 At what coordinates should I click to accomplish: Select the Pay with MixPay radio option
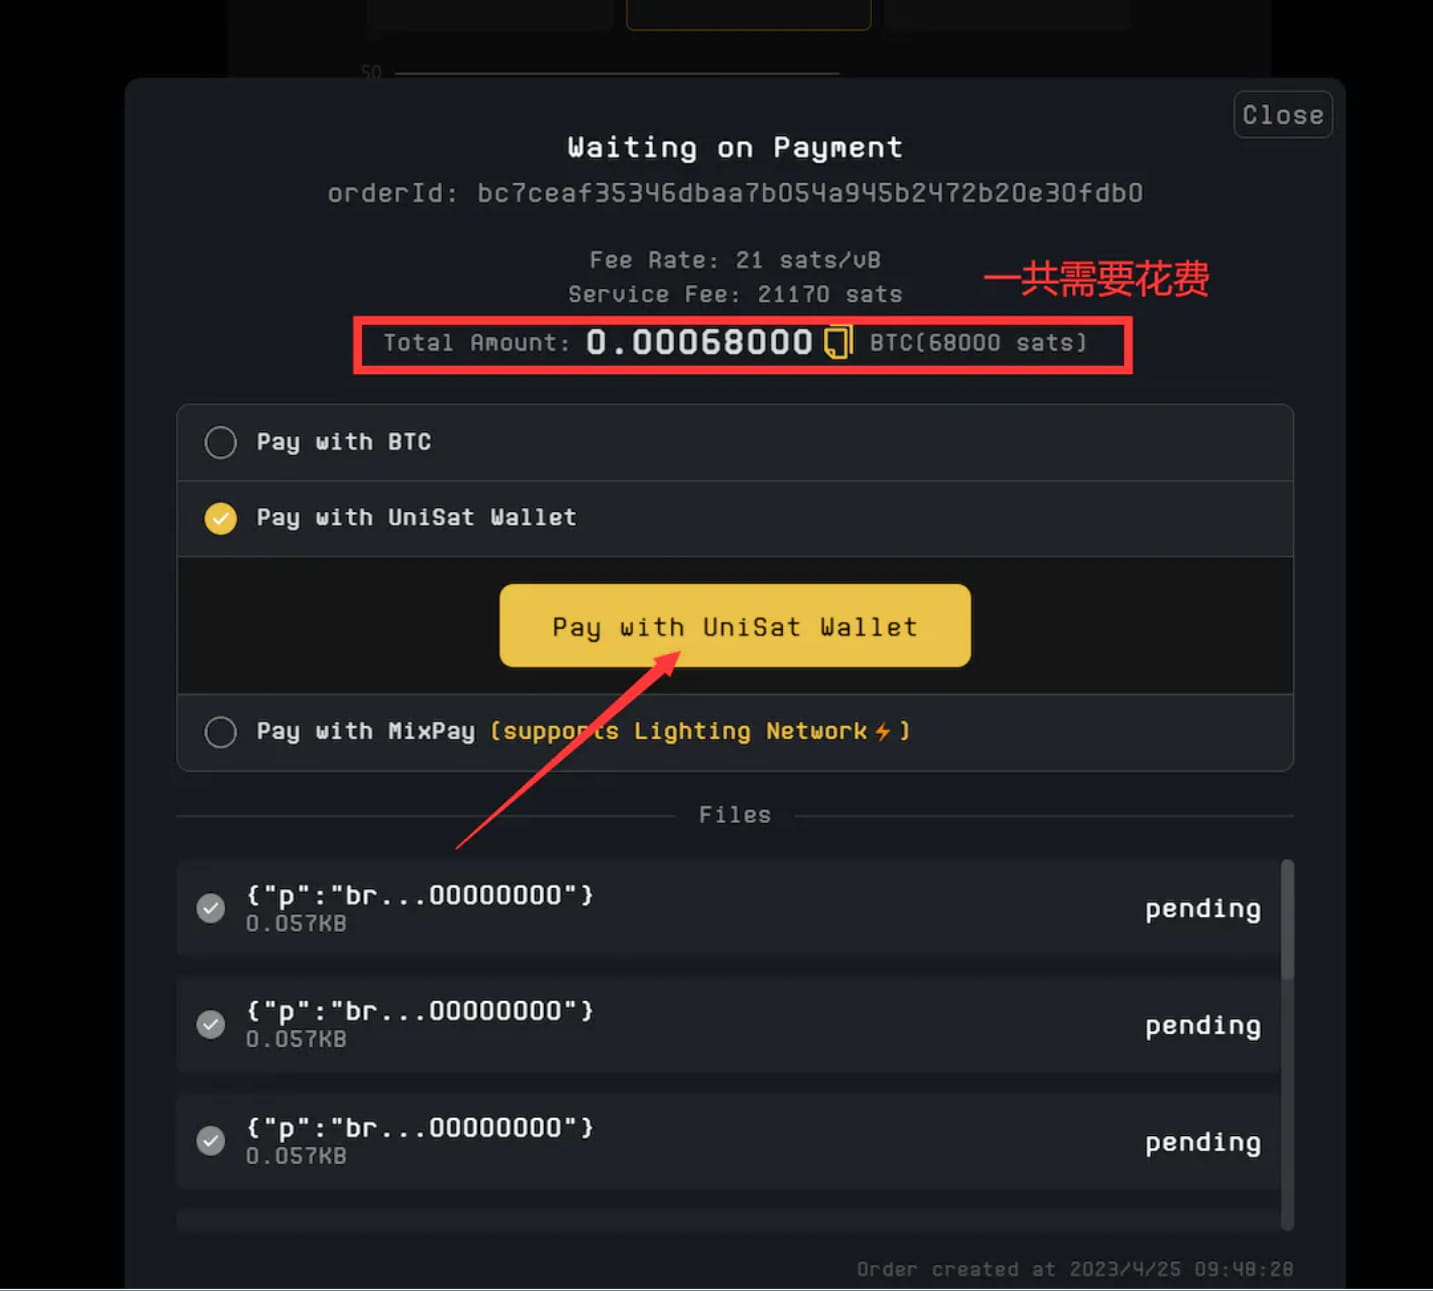[220, 732]
